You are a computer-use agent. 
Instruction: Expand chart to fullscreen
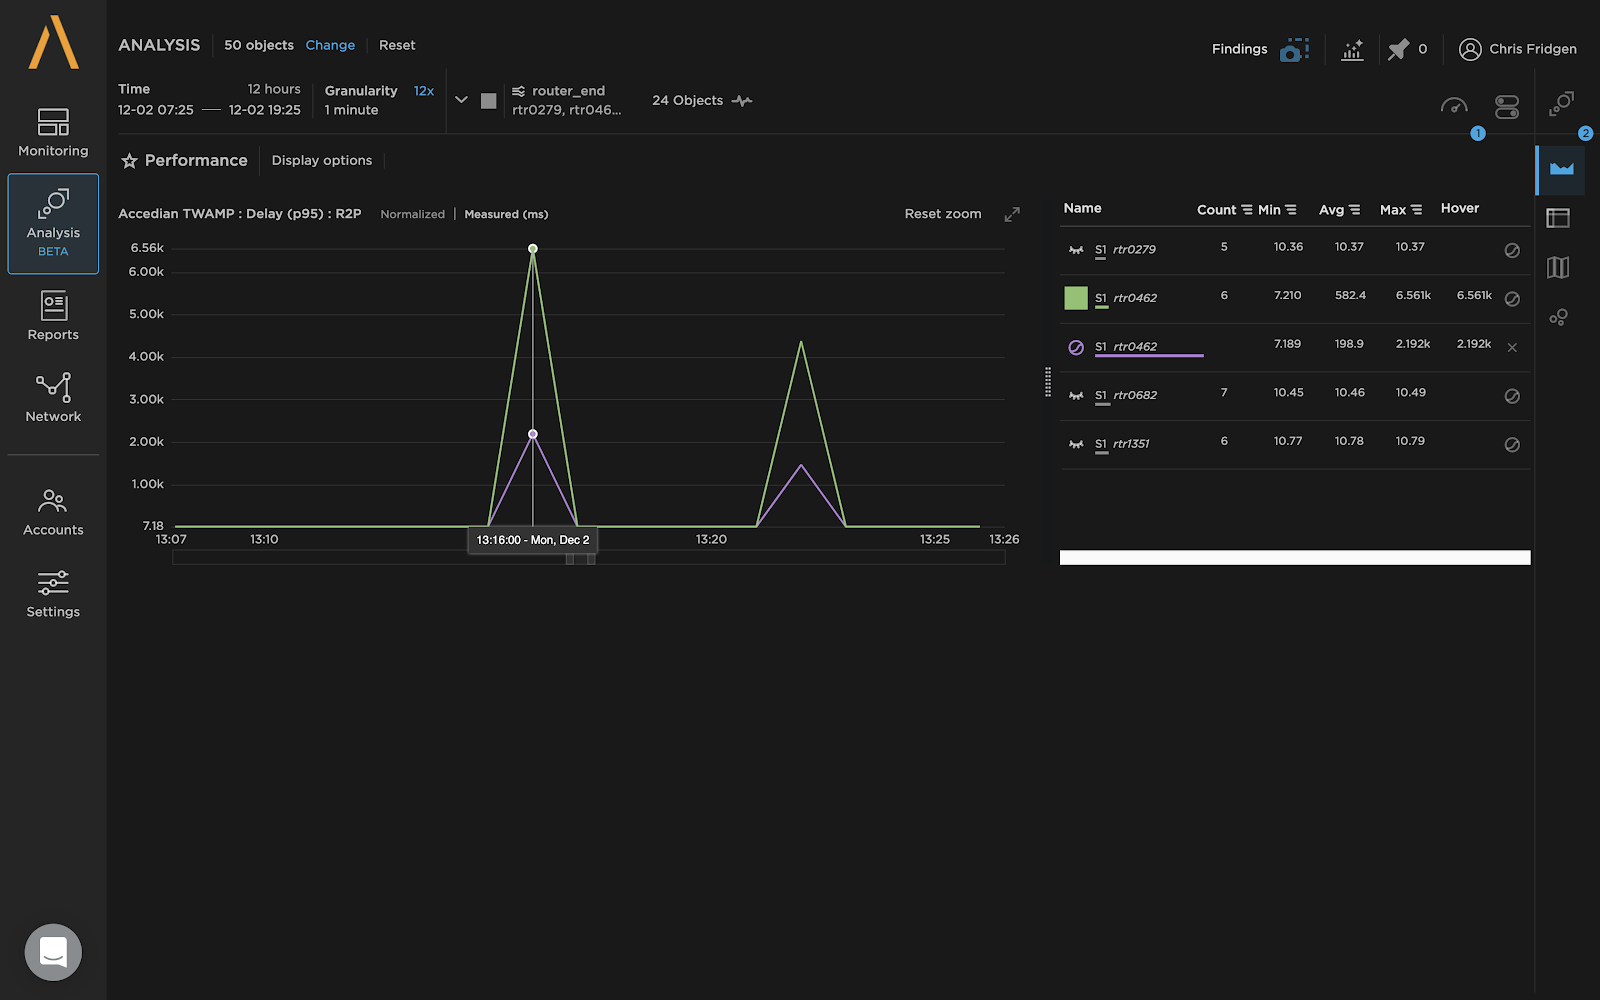(1012, 214)
